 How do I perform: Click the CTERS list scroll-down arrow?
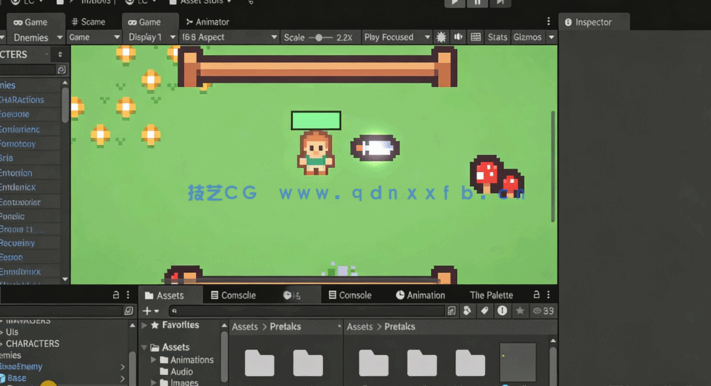65,279
